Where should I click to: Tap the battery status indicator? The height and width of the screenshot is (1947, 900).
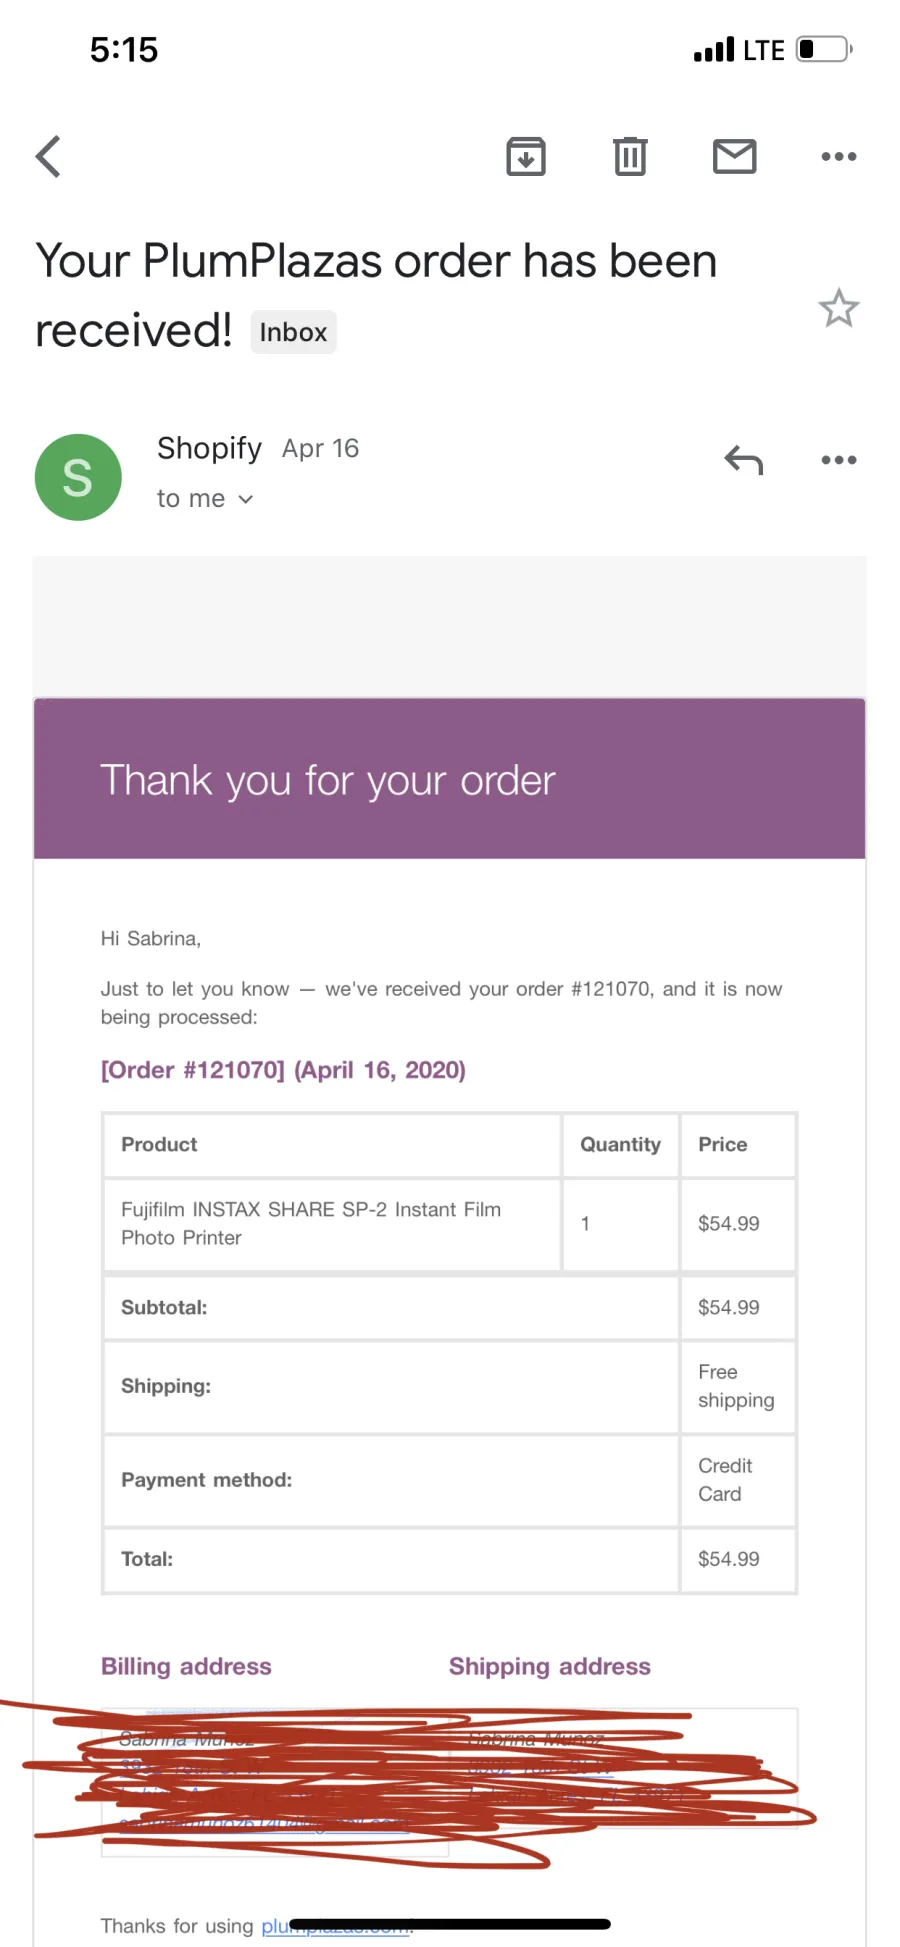824,49
